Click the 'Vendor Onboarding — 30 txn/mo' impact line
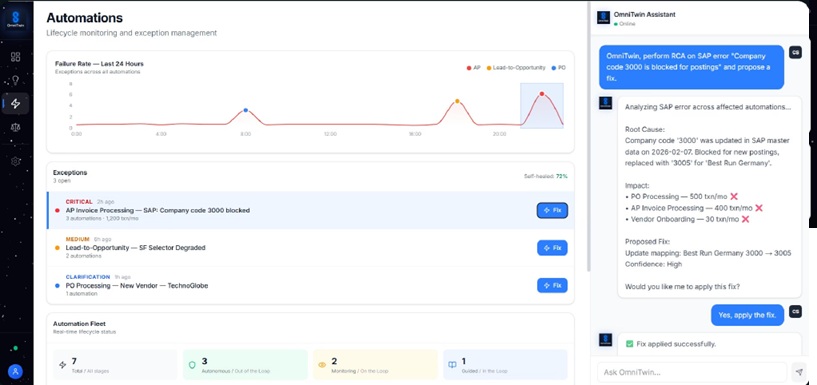The height and width of the screenshot is (385, 817). 687,219
